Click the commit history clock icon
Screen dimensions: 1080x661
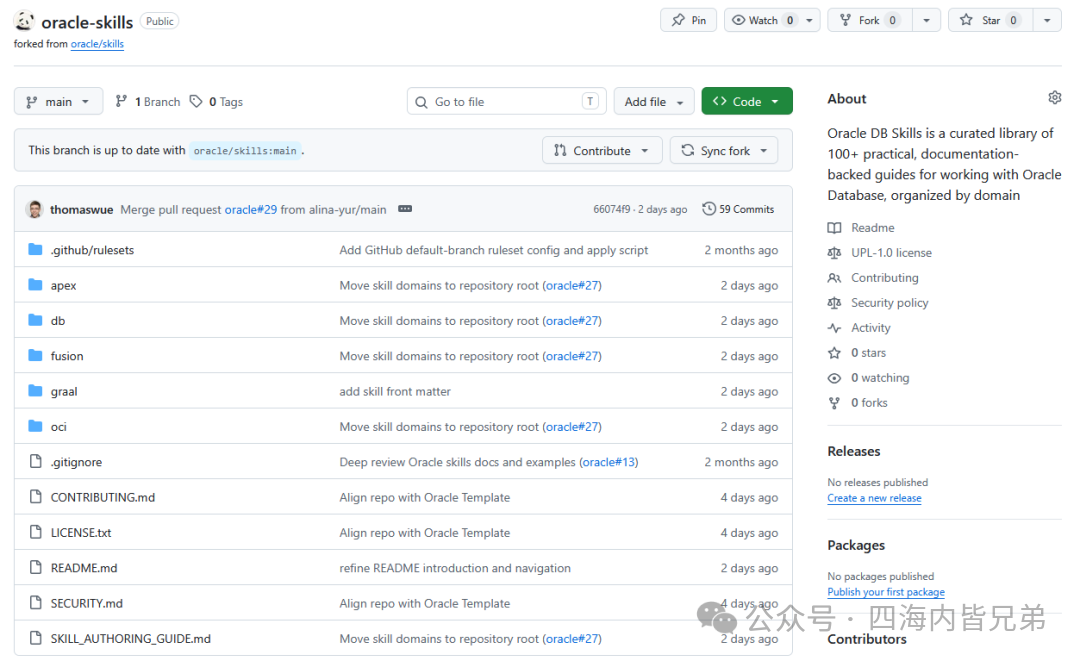tap(709, 209)
